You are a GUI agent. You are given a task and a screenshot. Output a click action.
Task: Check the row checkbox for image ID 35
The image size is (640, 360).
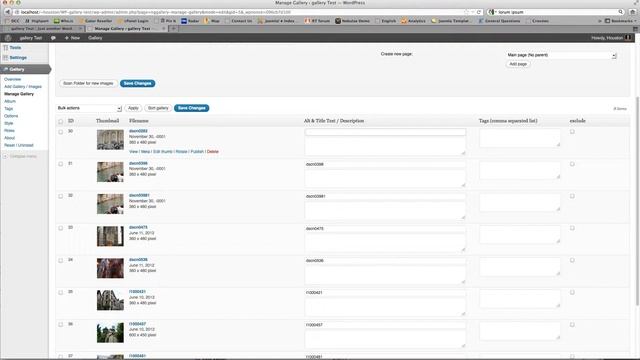click(60, 293)
